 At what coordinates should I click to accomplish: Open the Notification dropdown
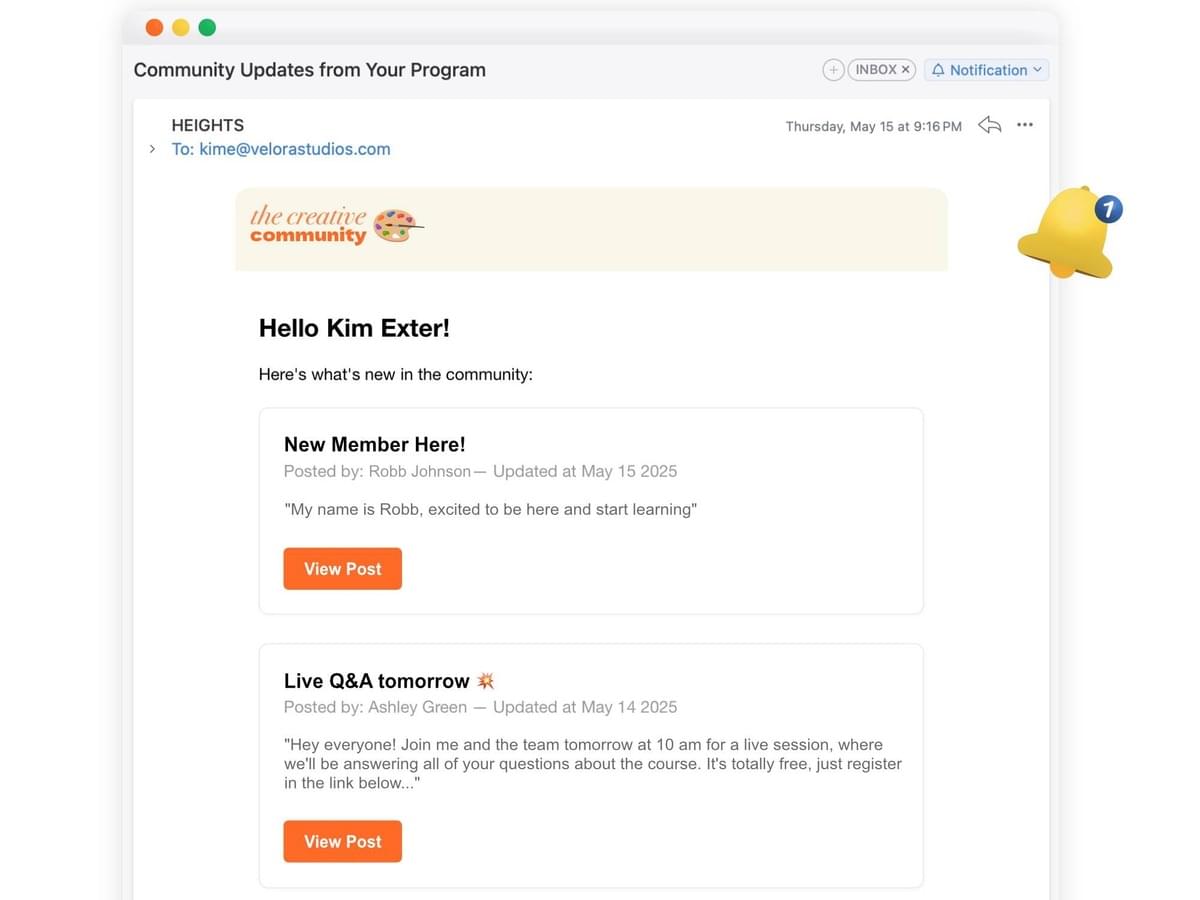987,70
